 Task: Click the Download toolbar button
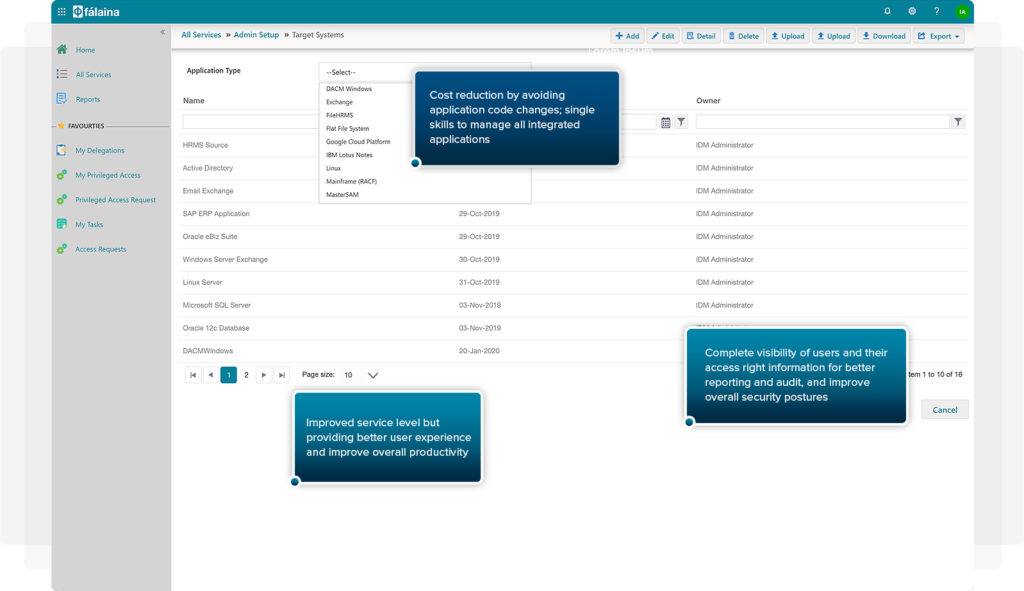click(884, 36)
